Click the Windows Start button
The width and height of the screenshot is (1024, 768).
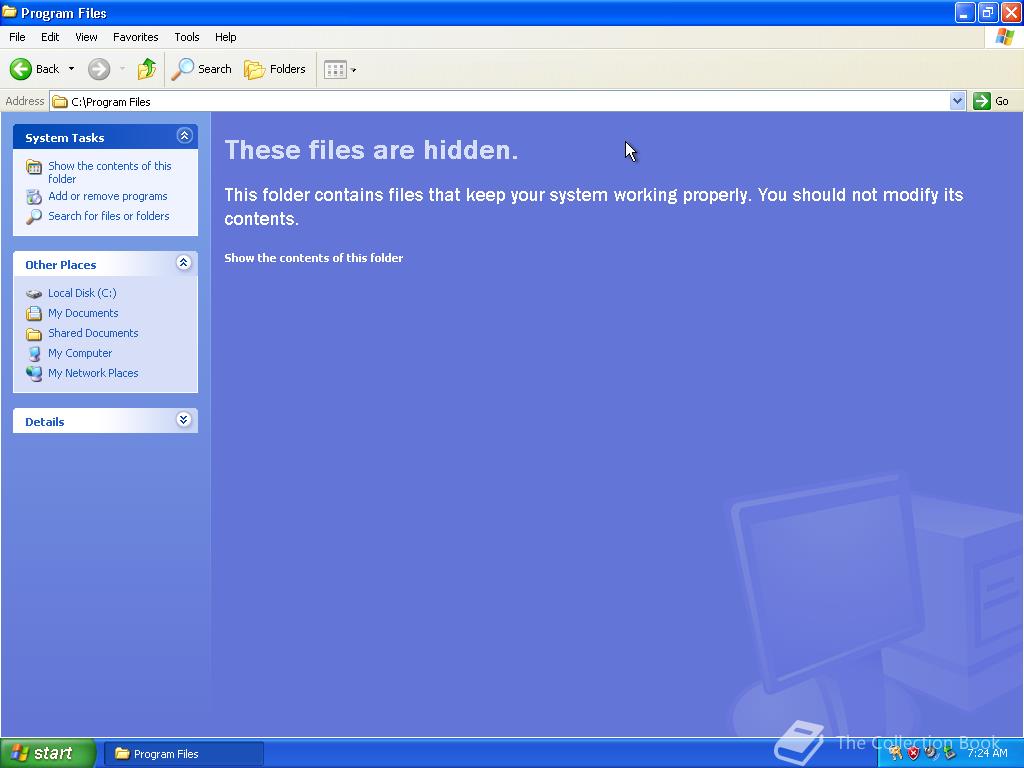pyautogui.click(x=48, y=753)
